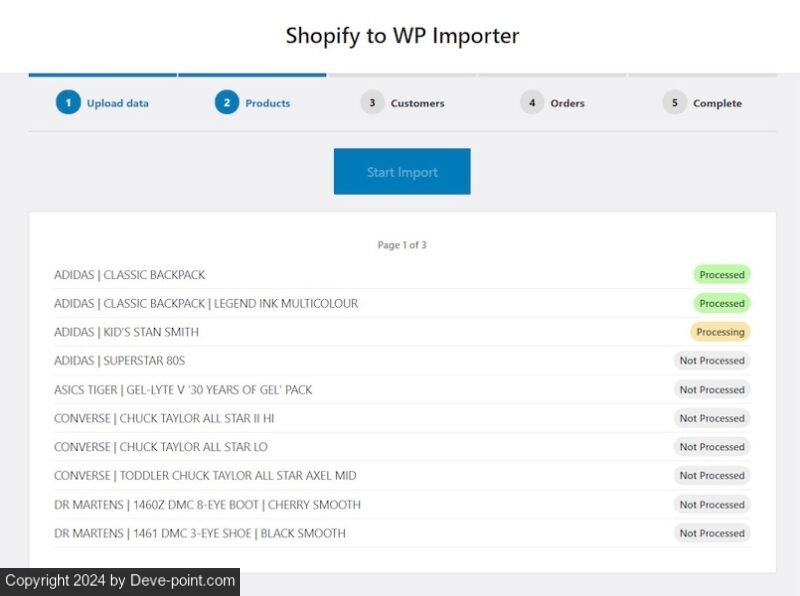Click the step 2 circle icon
The image size is (800, 596).
[226, 102]
